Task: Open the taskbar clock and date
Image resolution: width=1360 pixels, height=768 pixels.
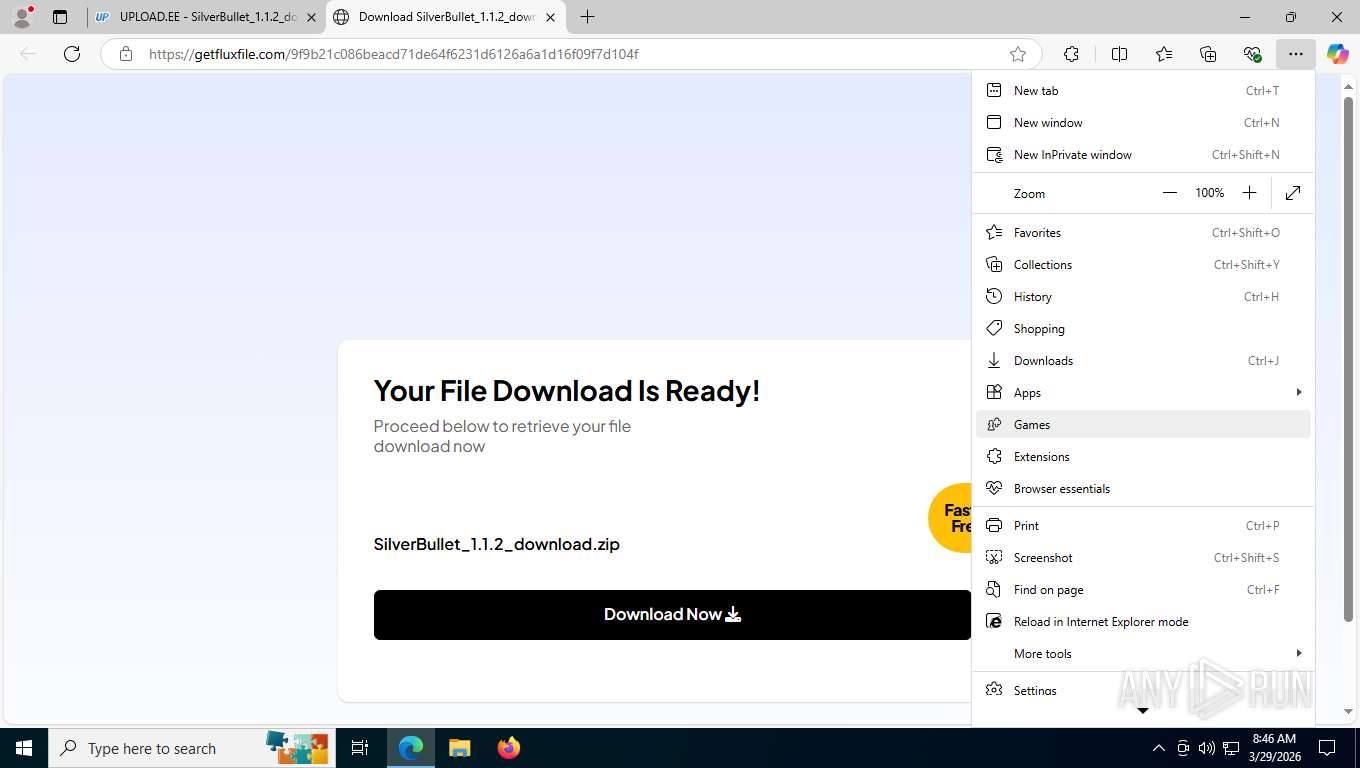Action: pyautogui.click(x=1274, y=748)
